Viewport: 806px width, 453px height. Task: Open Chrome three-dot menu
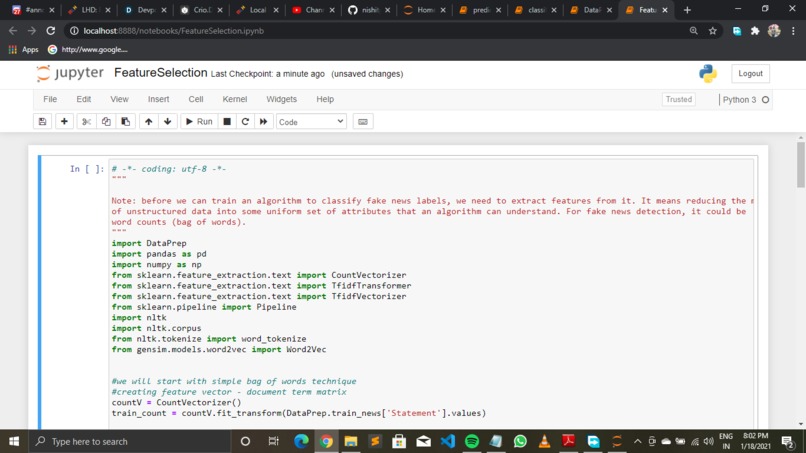pos(793,31)
